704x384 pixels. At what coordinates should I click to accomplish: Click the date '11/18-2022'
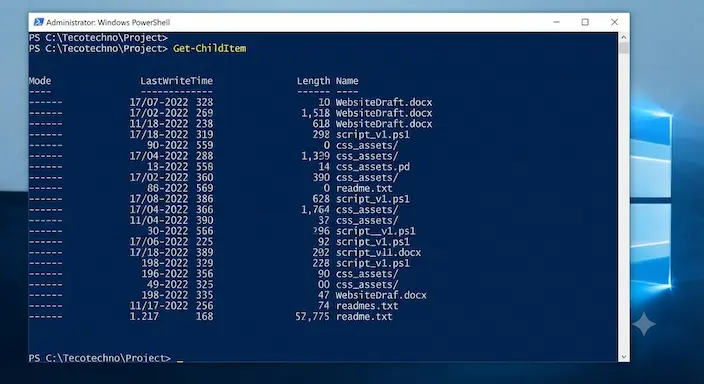click(x=159, y=124)
